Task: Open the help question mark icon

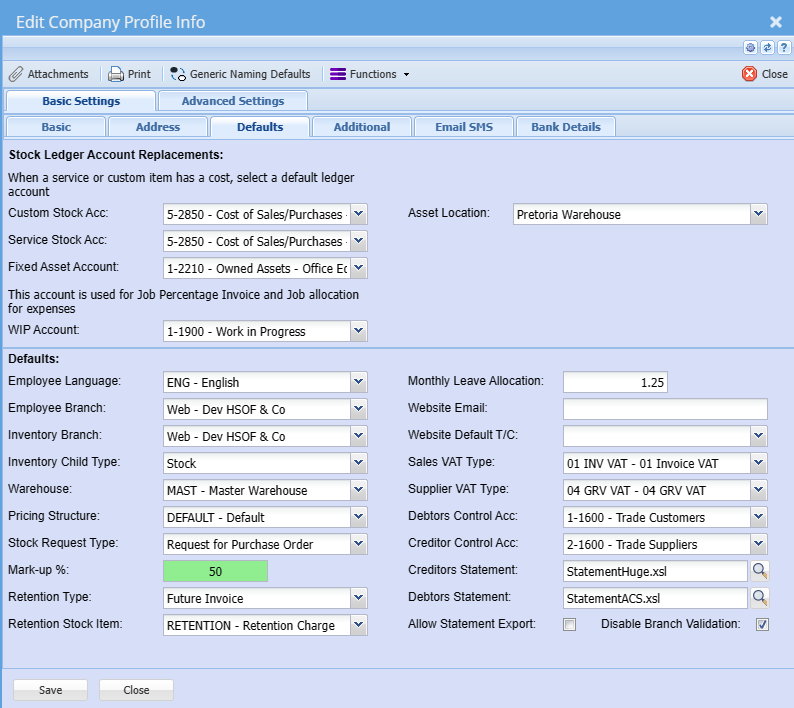Action: coord(782,47)
